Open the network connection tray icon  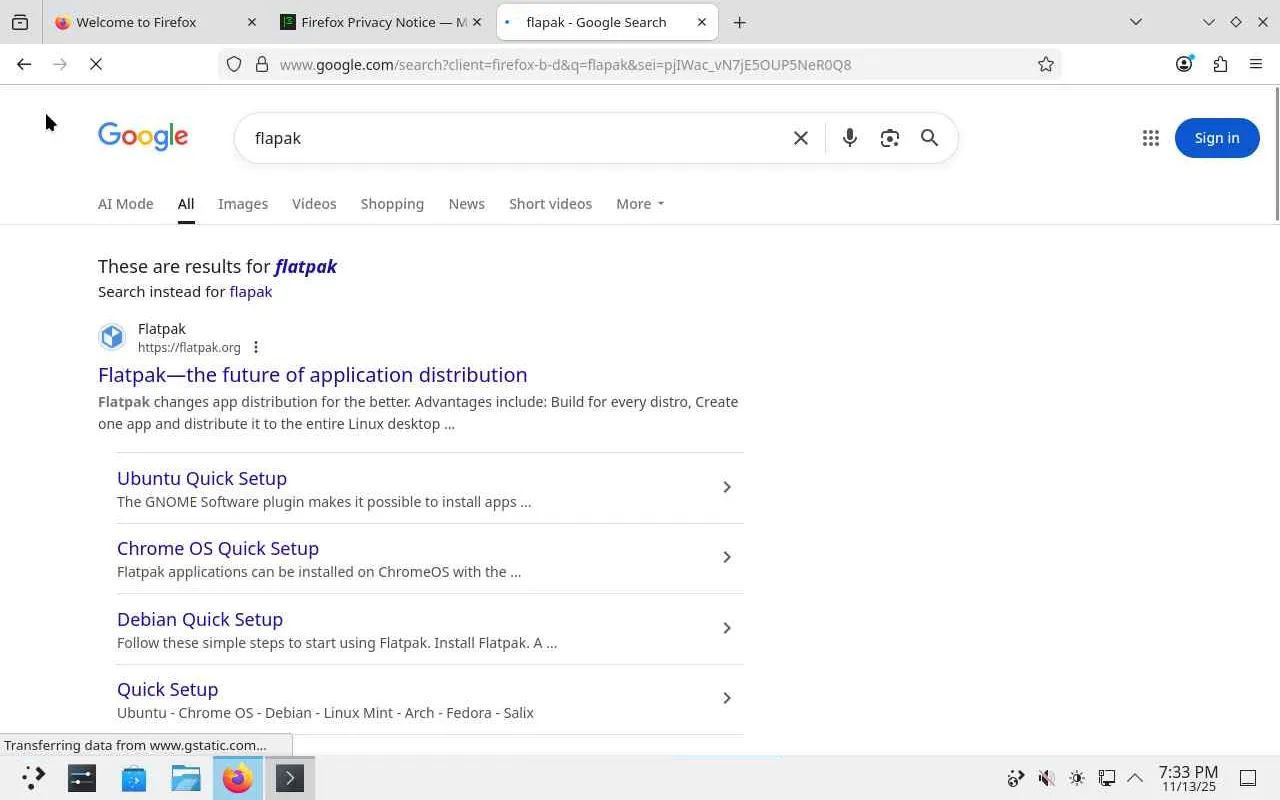(x=1107, y=778)
